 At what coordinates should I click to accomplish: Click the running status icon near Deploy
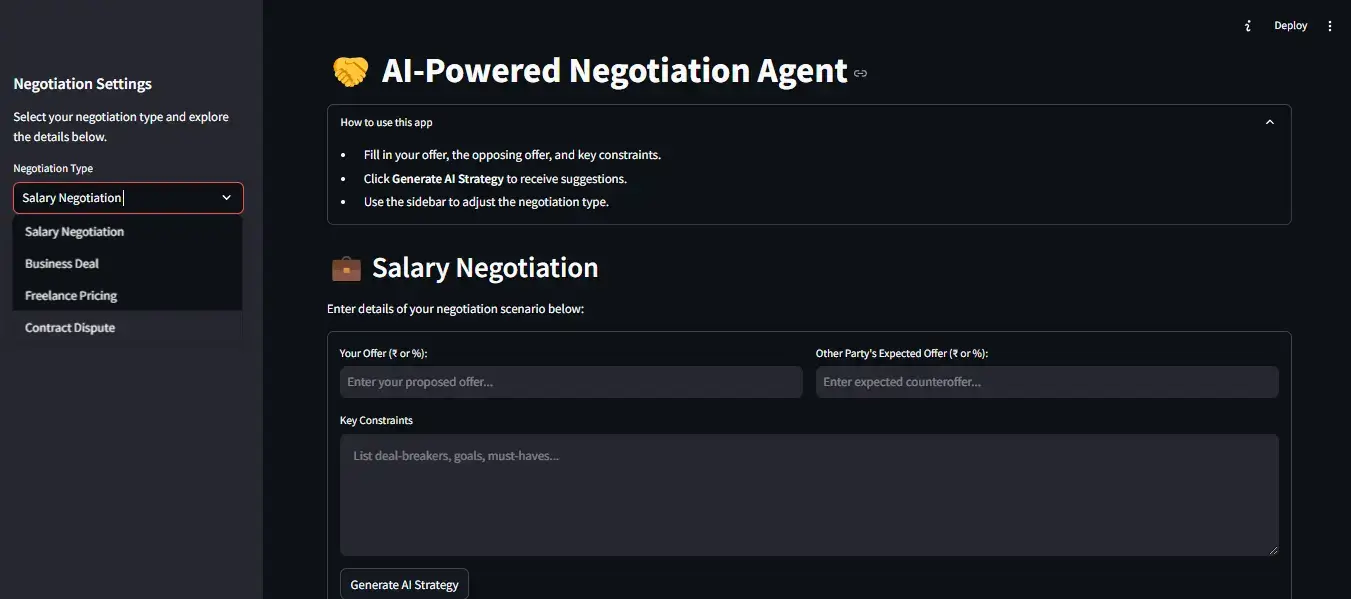coord(1248,26)
